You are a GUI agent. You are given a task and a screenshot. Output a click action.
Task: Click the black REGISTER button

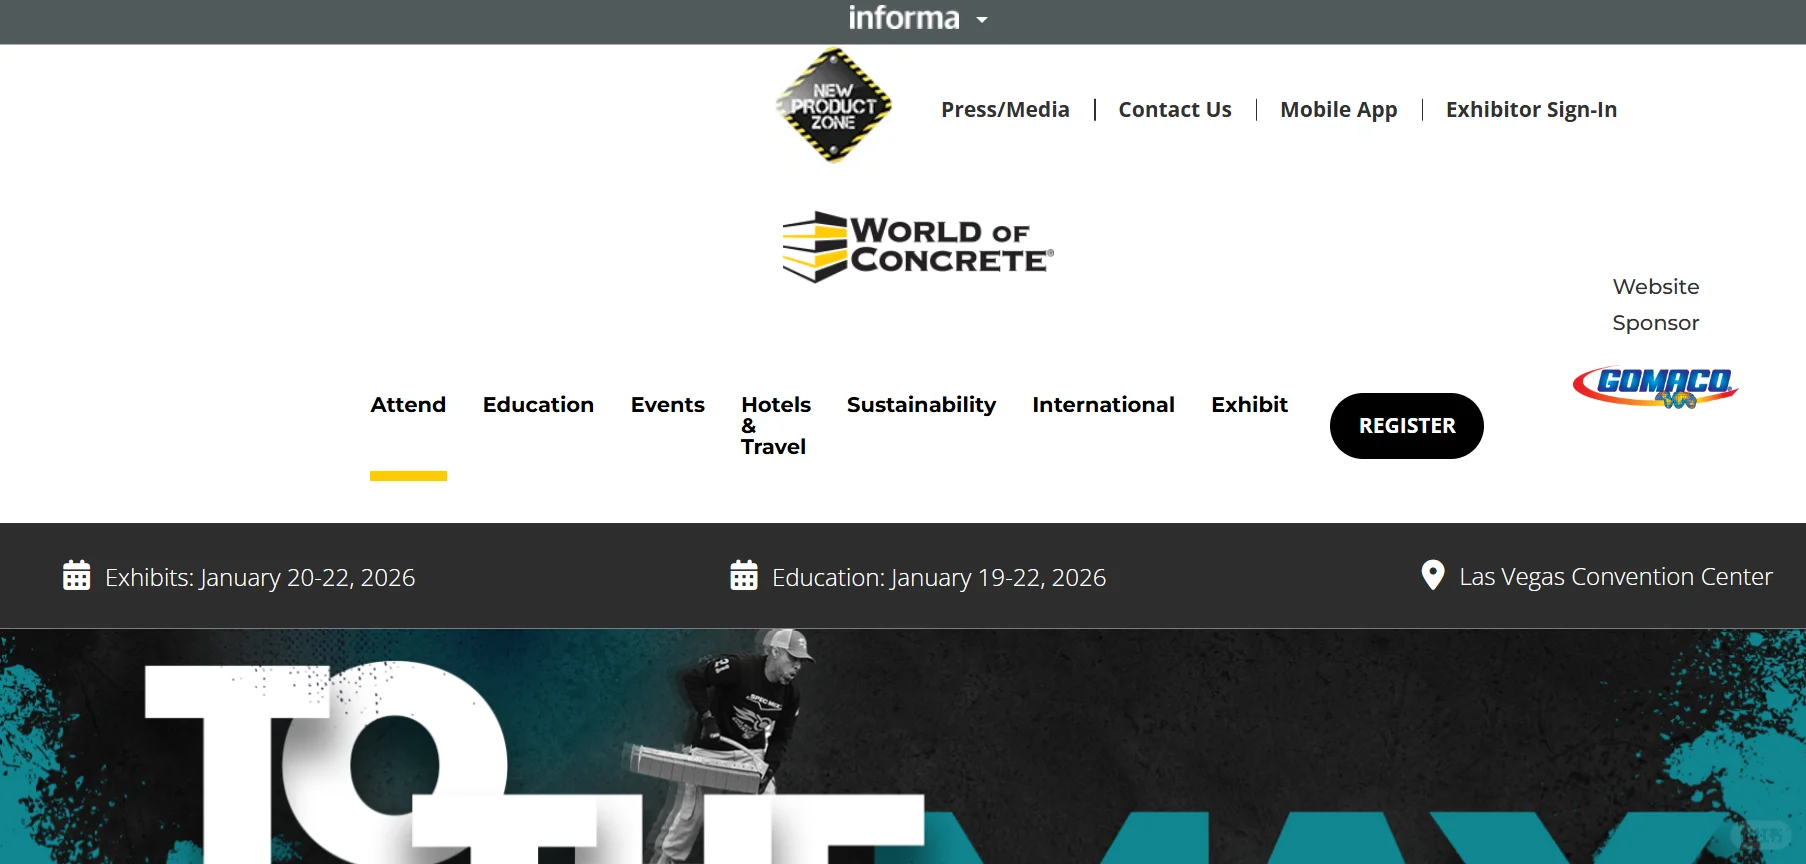[1407, 426]
